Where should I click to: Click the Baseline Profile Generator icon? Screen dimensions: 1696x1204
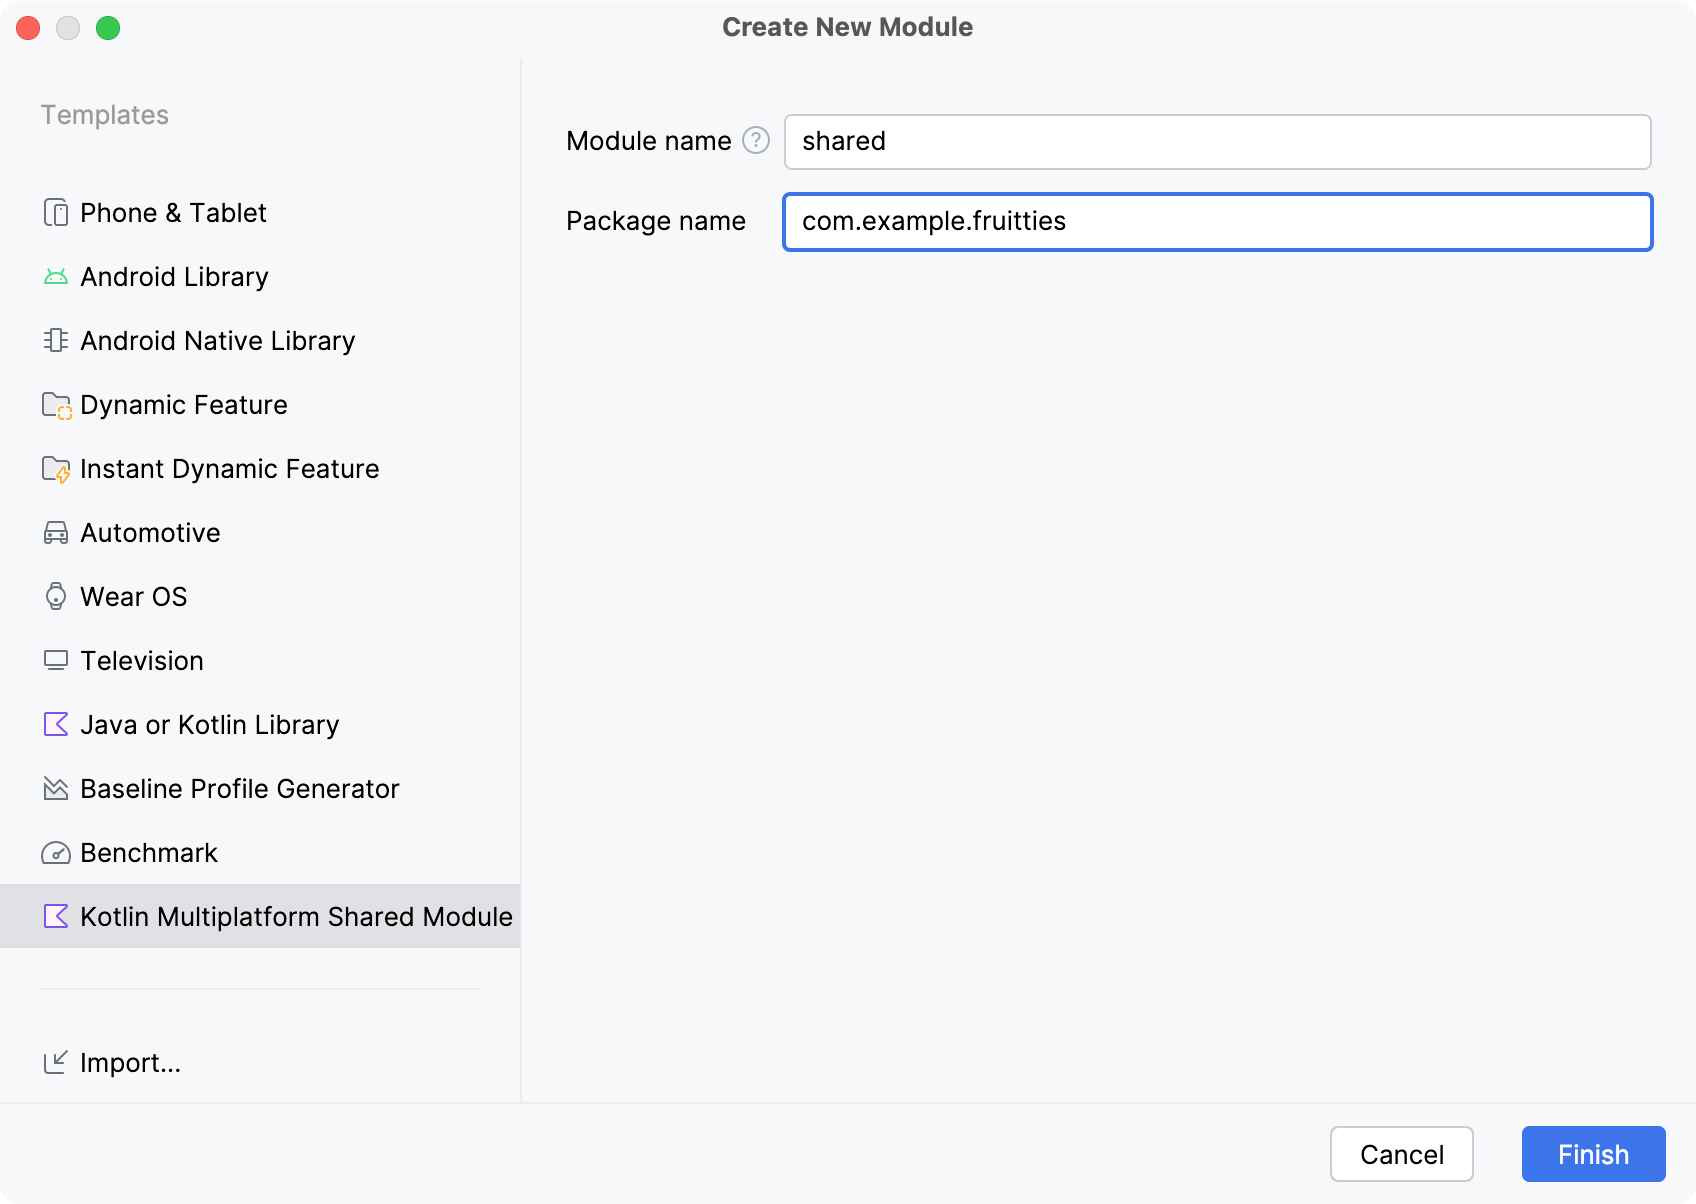[57, 788]
